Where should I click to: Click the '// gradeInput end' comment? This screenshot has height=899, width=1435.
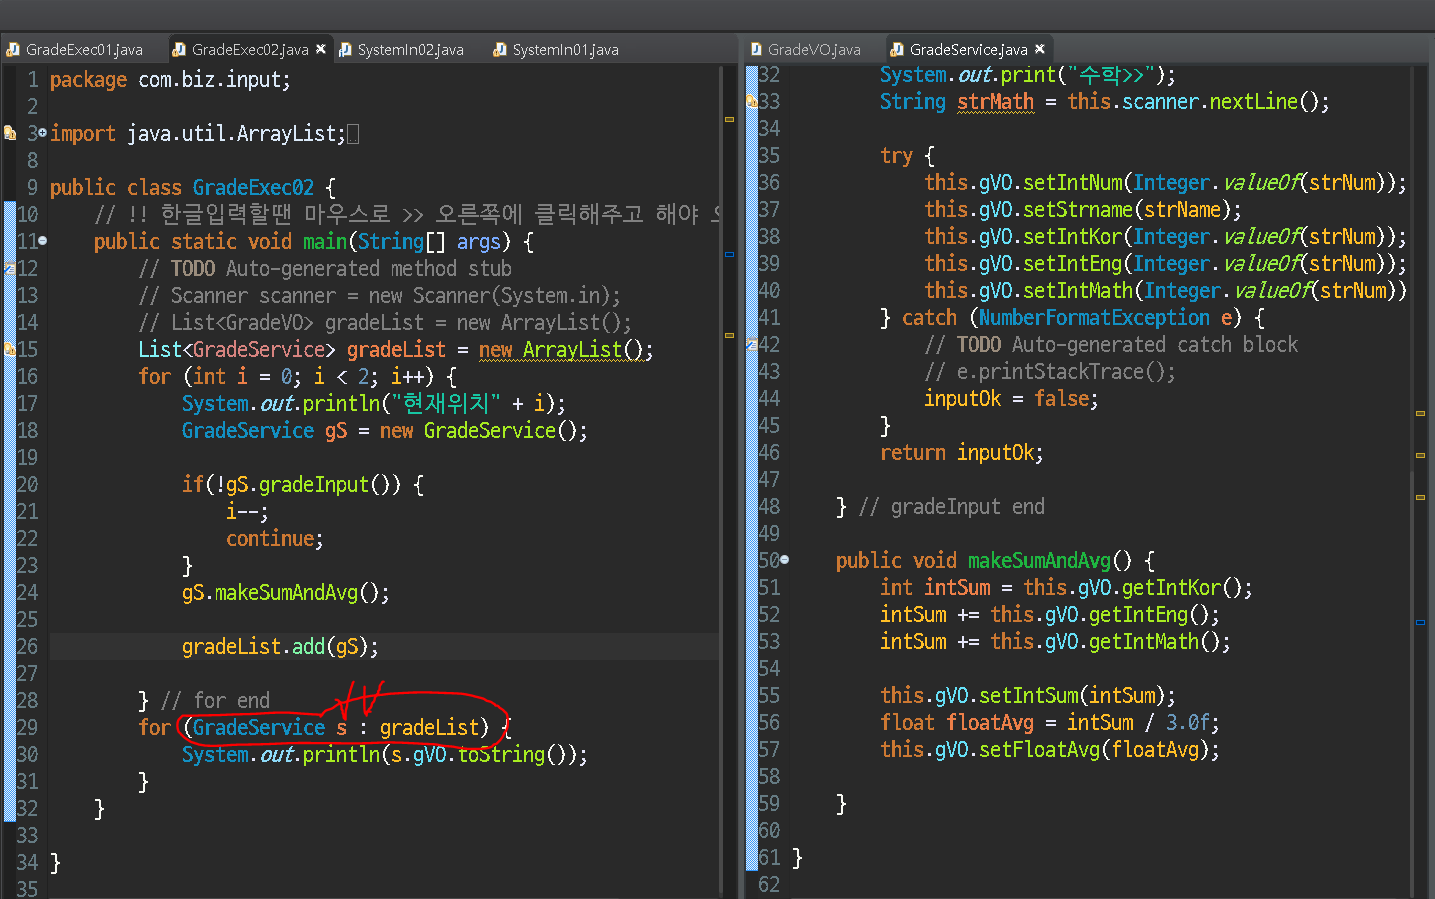tap(952, 507)
